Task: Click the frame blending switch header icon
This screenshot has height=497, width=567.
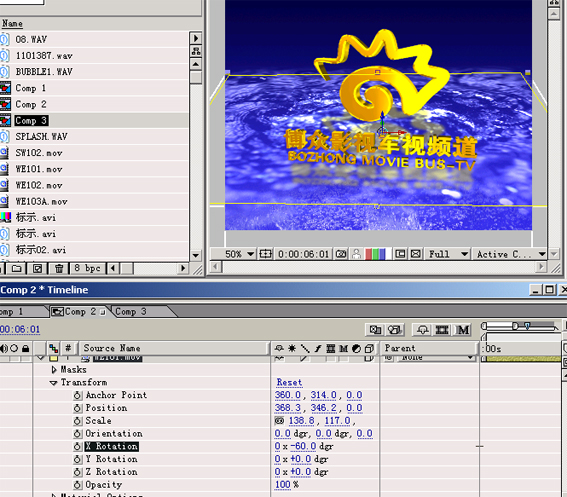Action: tap(331, 348)
